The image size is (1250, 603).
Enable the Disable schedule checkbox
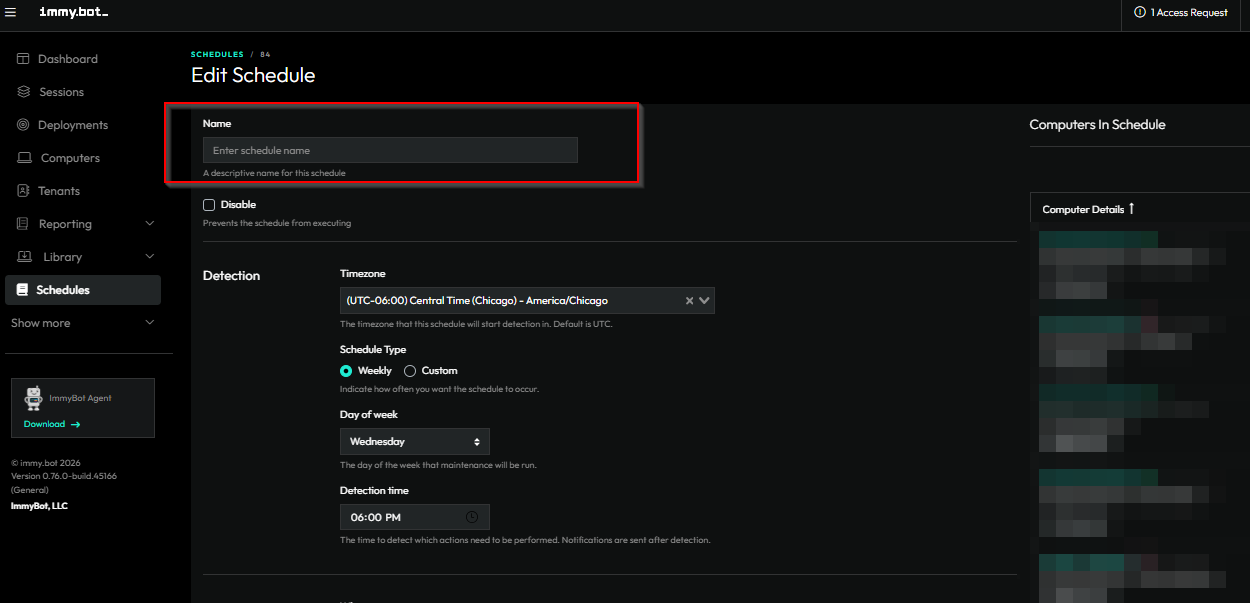pos(209,205)
